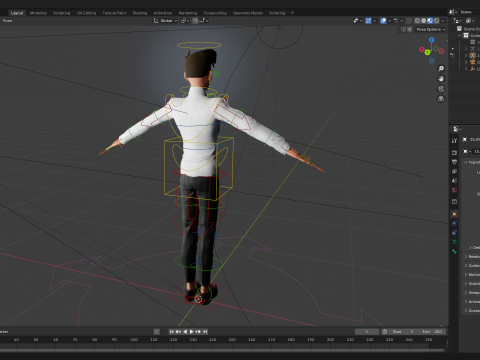Image resolution: width=480 pixels, height=360 pixels.
Task: Switch to the Geometry Nodes workspace tab
Action: tap(248, 13)
